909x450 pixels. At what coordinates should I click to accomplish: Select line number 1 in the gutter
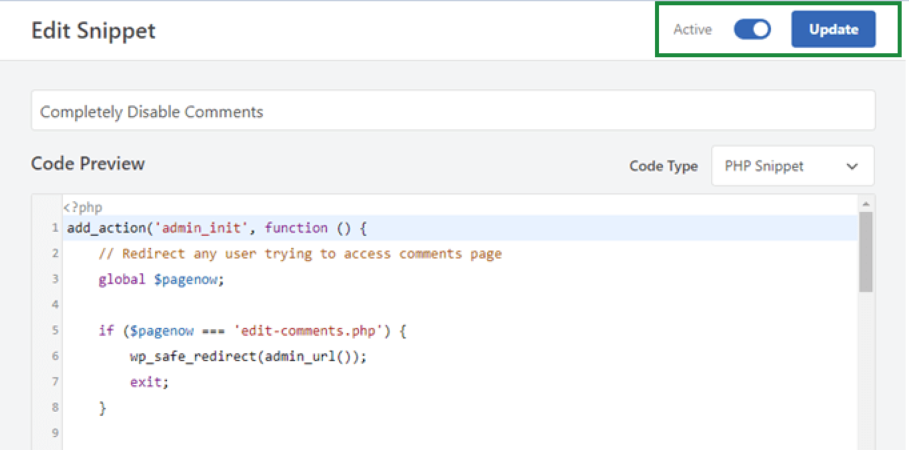tap(54, 229)
